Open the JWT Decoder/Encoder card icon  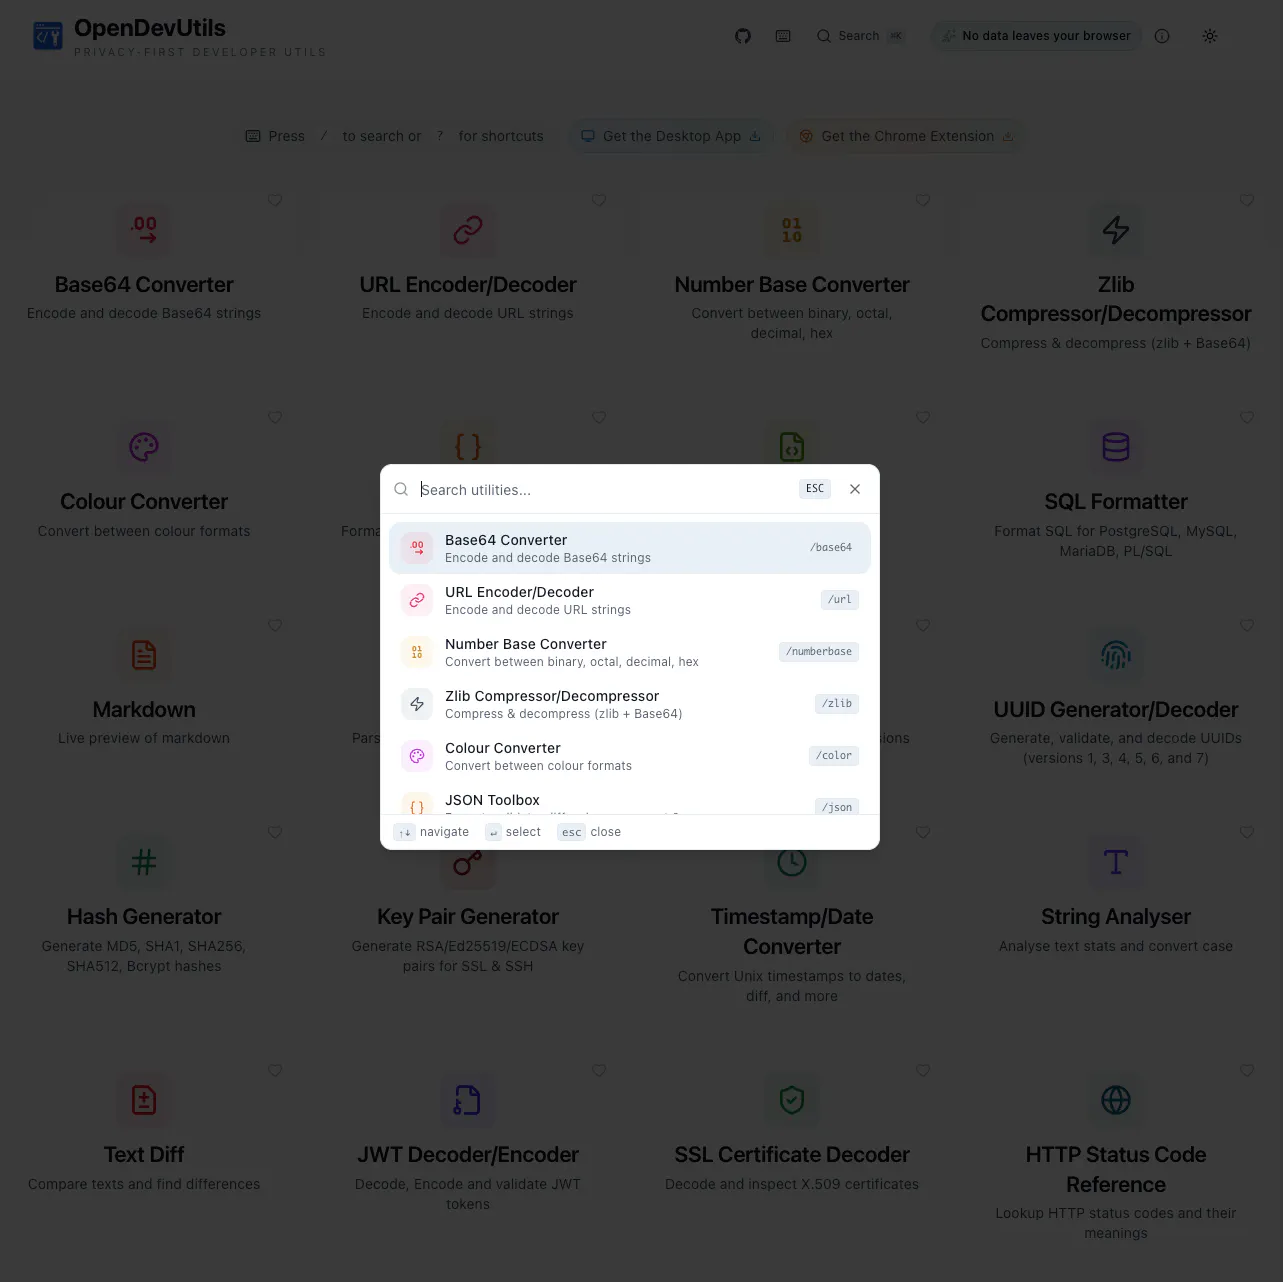[468, 1100]
